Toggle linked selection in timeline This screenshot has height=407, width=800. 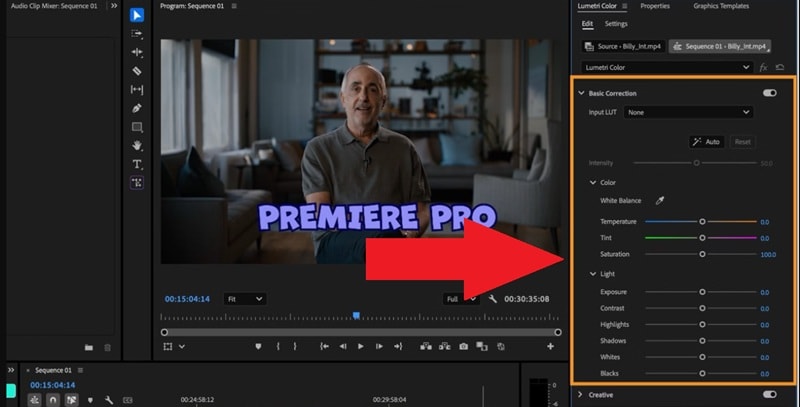(71, 400)
